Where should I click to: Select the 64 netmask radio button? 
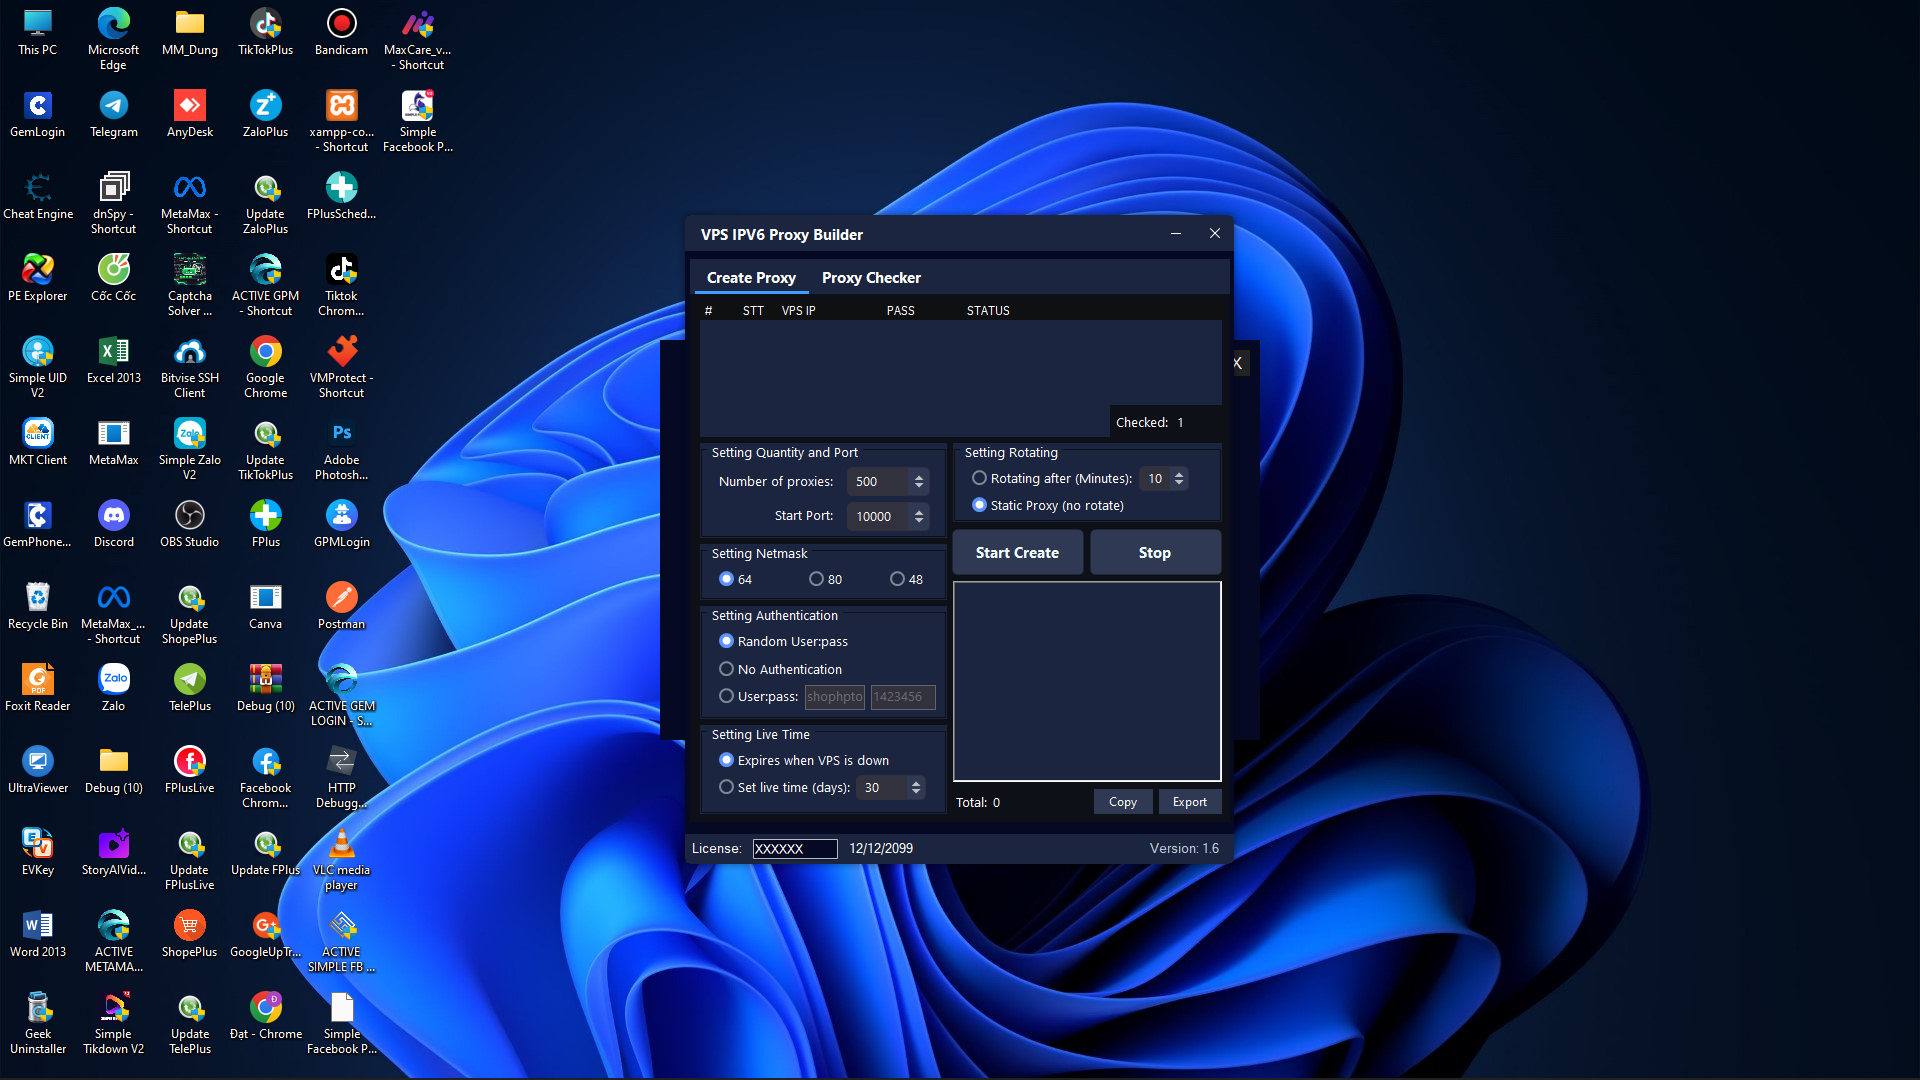[x=727, y=579]
